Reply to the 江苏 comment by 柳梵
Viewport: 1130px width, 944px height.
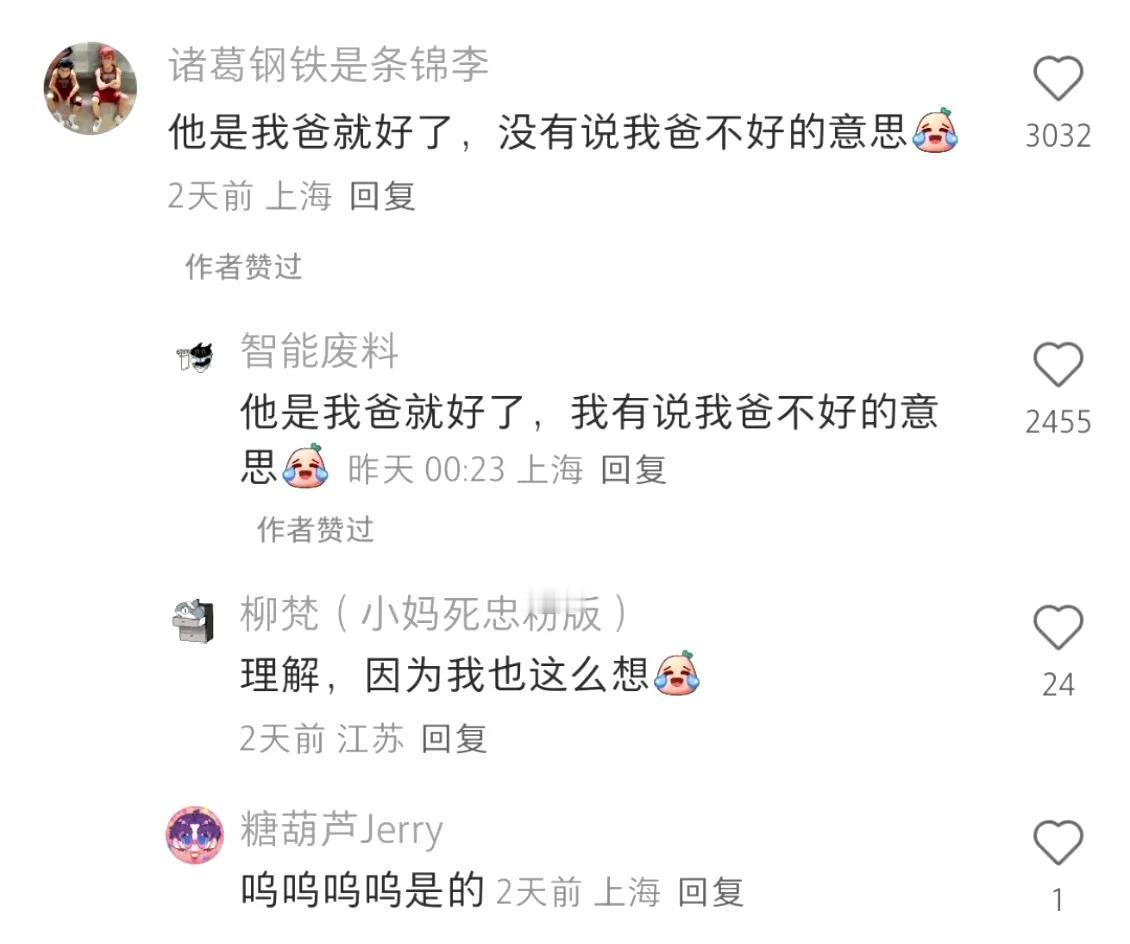point(453,739)
